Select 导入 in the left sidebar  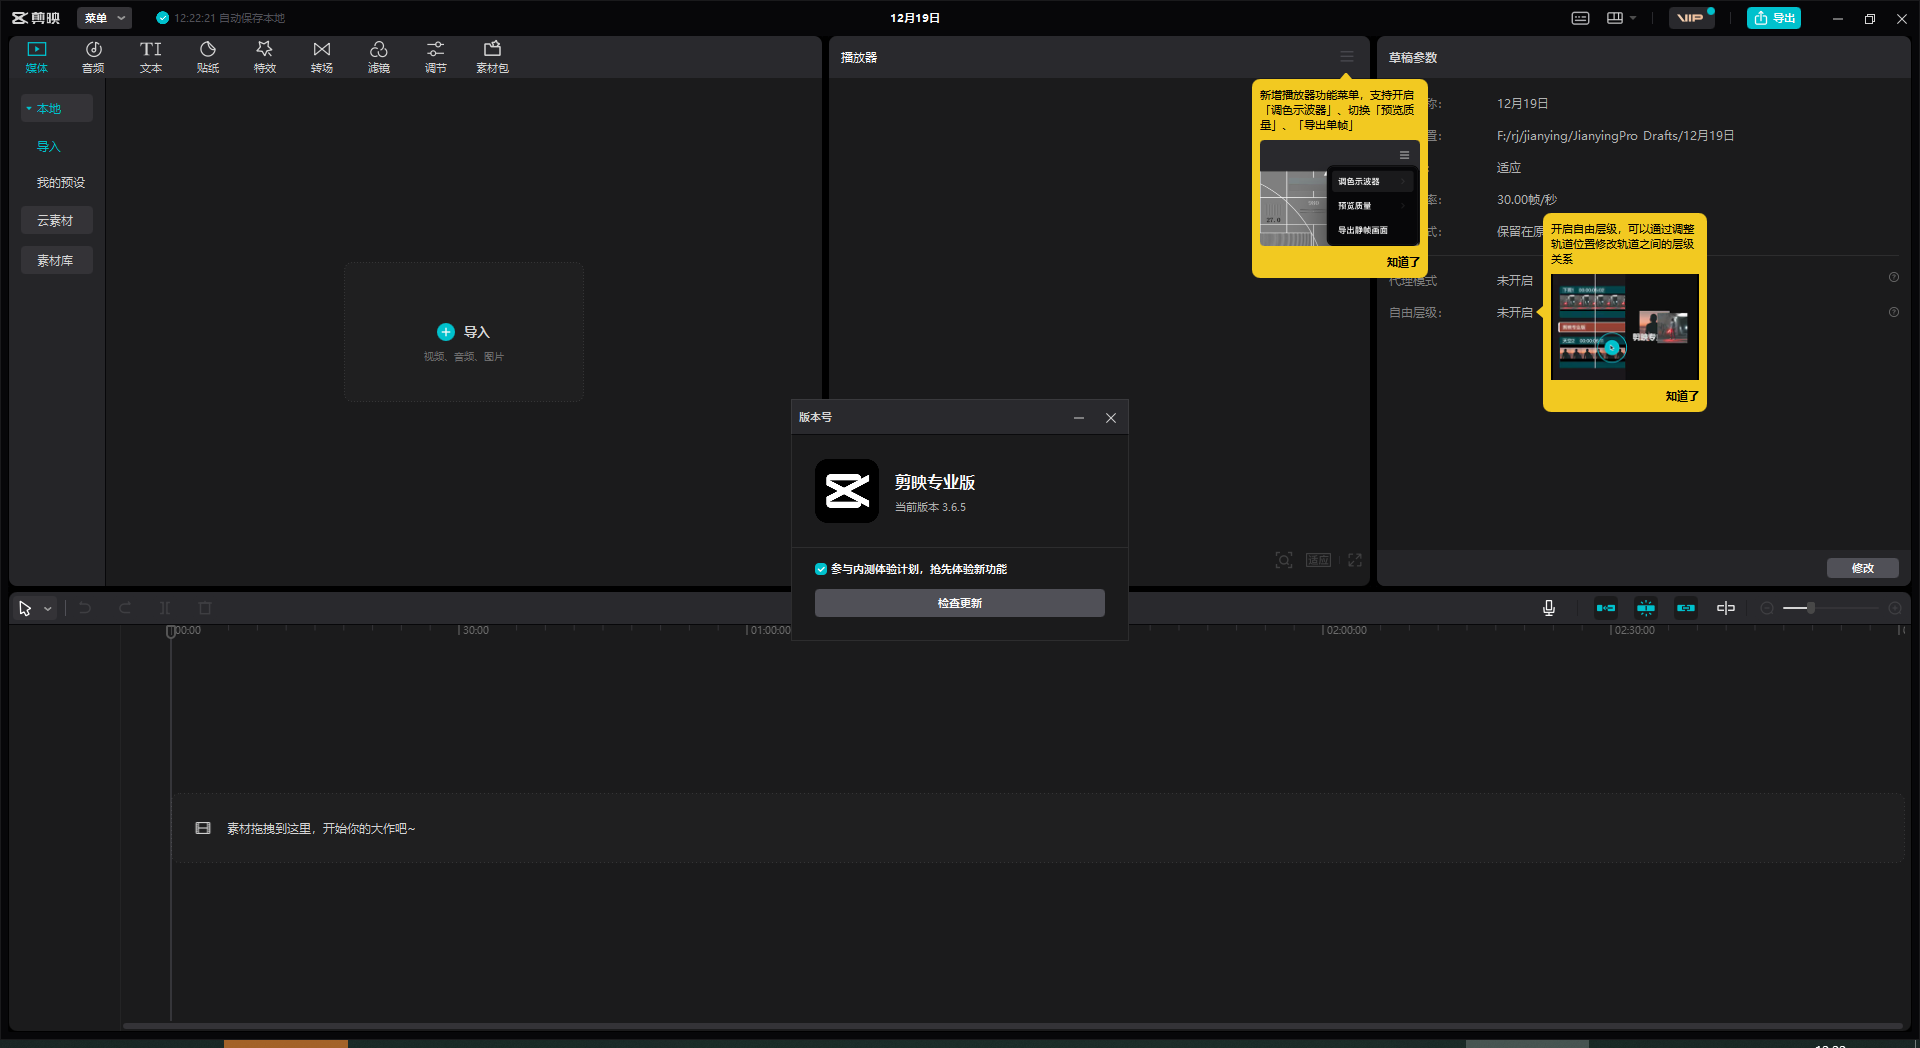49,146
